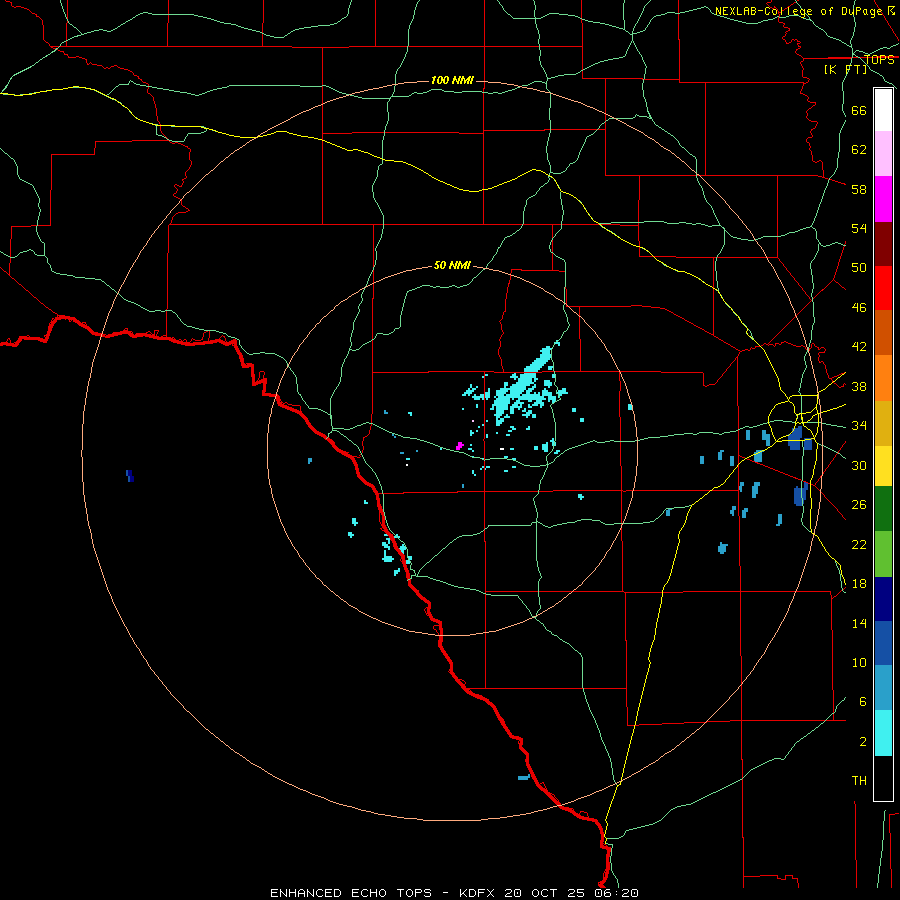Click the bright red legend swatch
Viewport: 900px width, 900px height.
(883, 288)
